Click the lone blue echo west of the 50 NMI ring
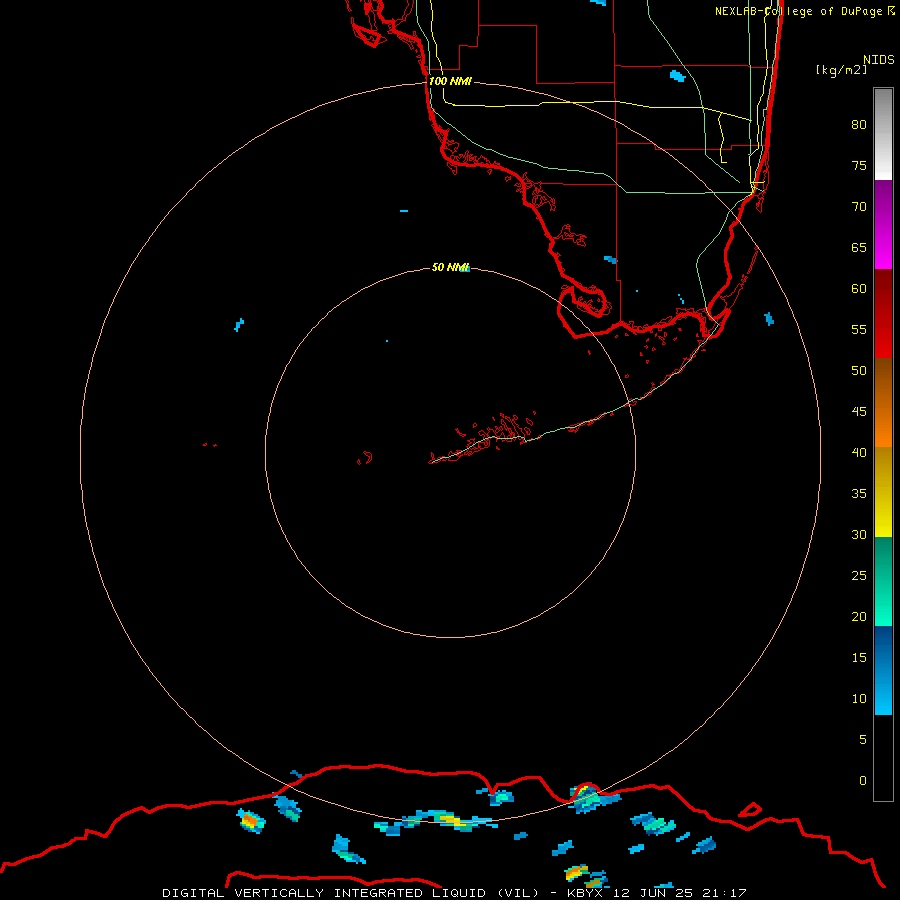The width and height of the screenshot is (900, 900). [x=239, y=325]
